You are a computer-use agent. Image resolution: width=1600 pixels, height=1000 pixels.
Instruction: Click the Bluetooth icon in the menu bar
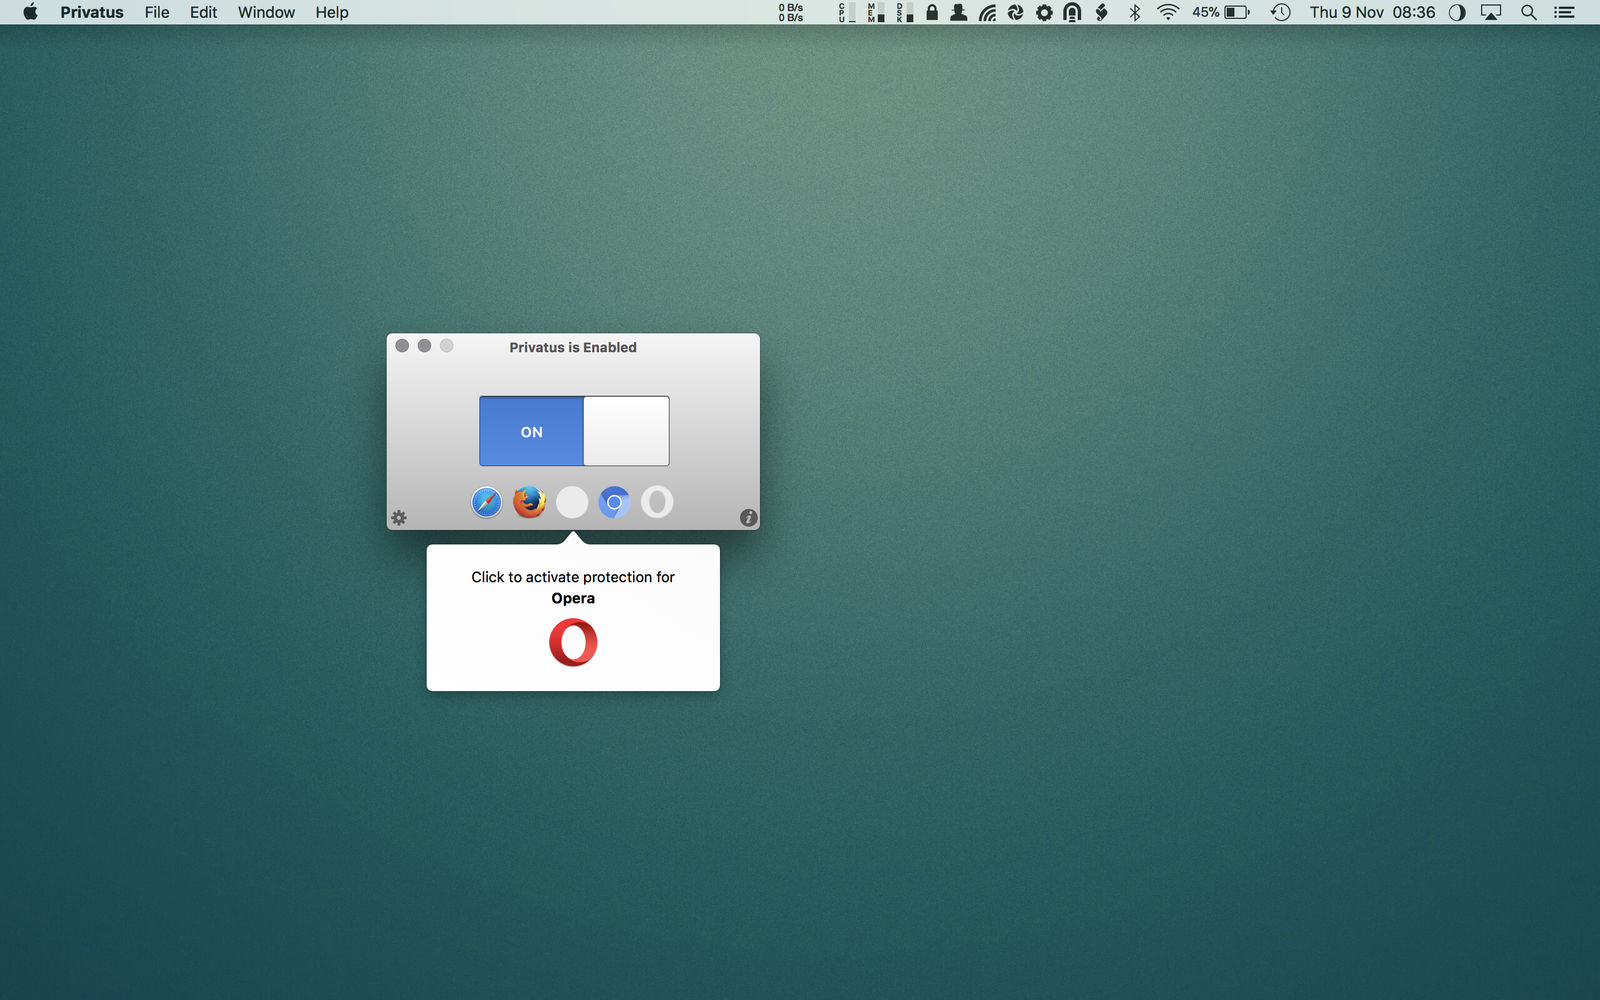pyautogui.click(x=1135, y=12)
